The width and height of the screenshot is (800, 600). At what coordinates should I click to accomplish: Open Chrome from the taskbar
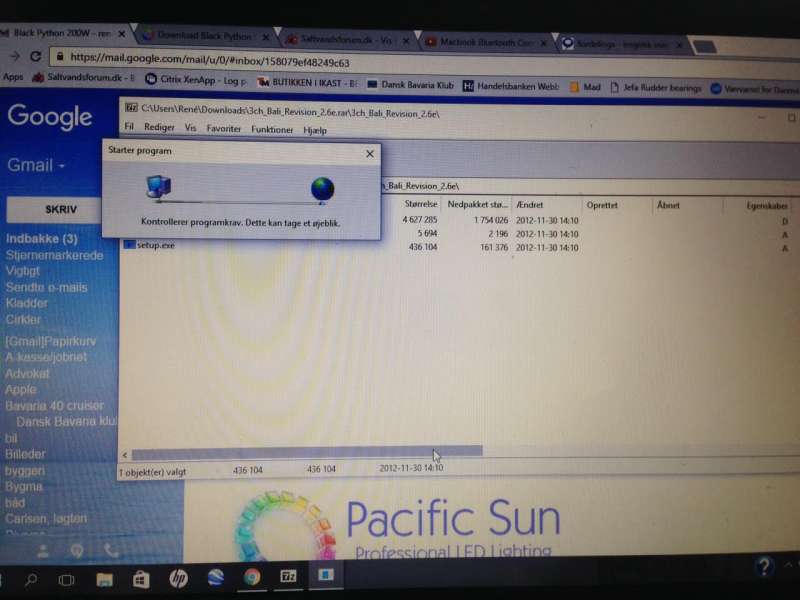[252, 577]
